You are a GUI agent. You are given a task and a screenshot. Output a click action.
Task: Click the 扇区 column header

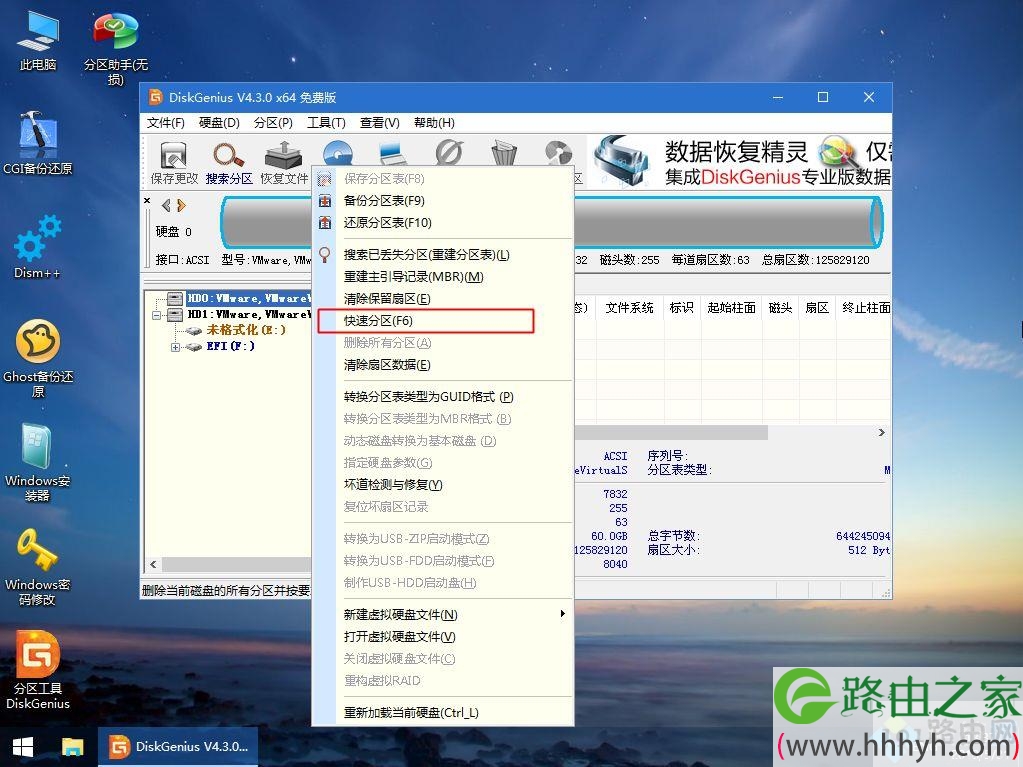[x=817, y=308]
